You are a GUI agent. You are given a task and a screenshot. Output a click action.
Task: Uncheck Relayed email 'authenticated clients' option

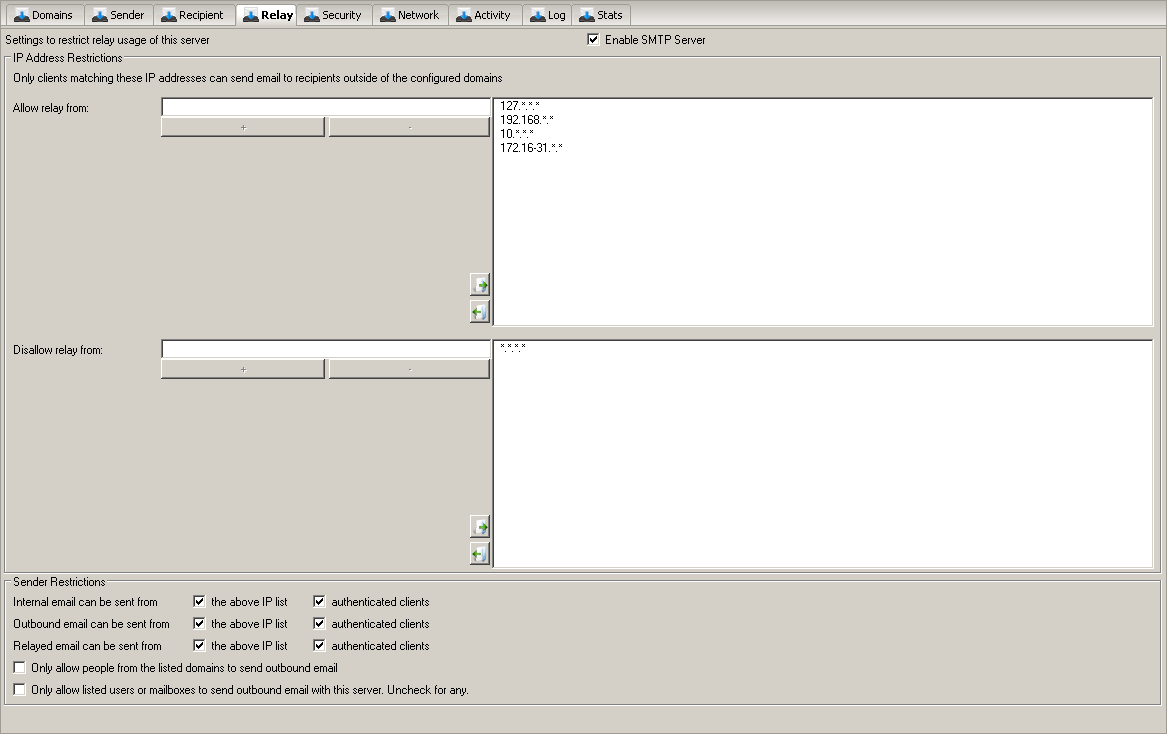click(320, 646)
